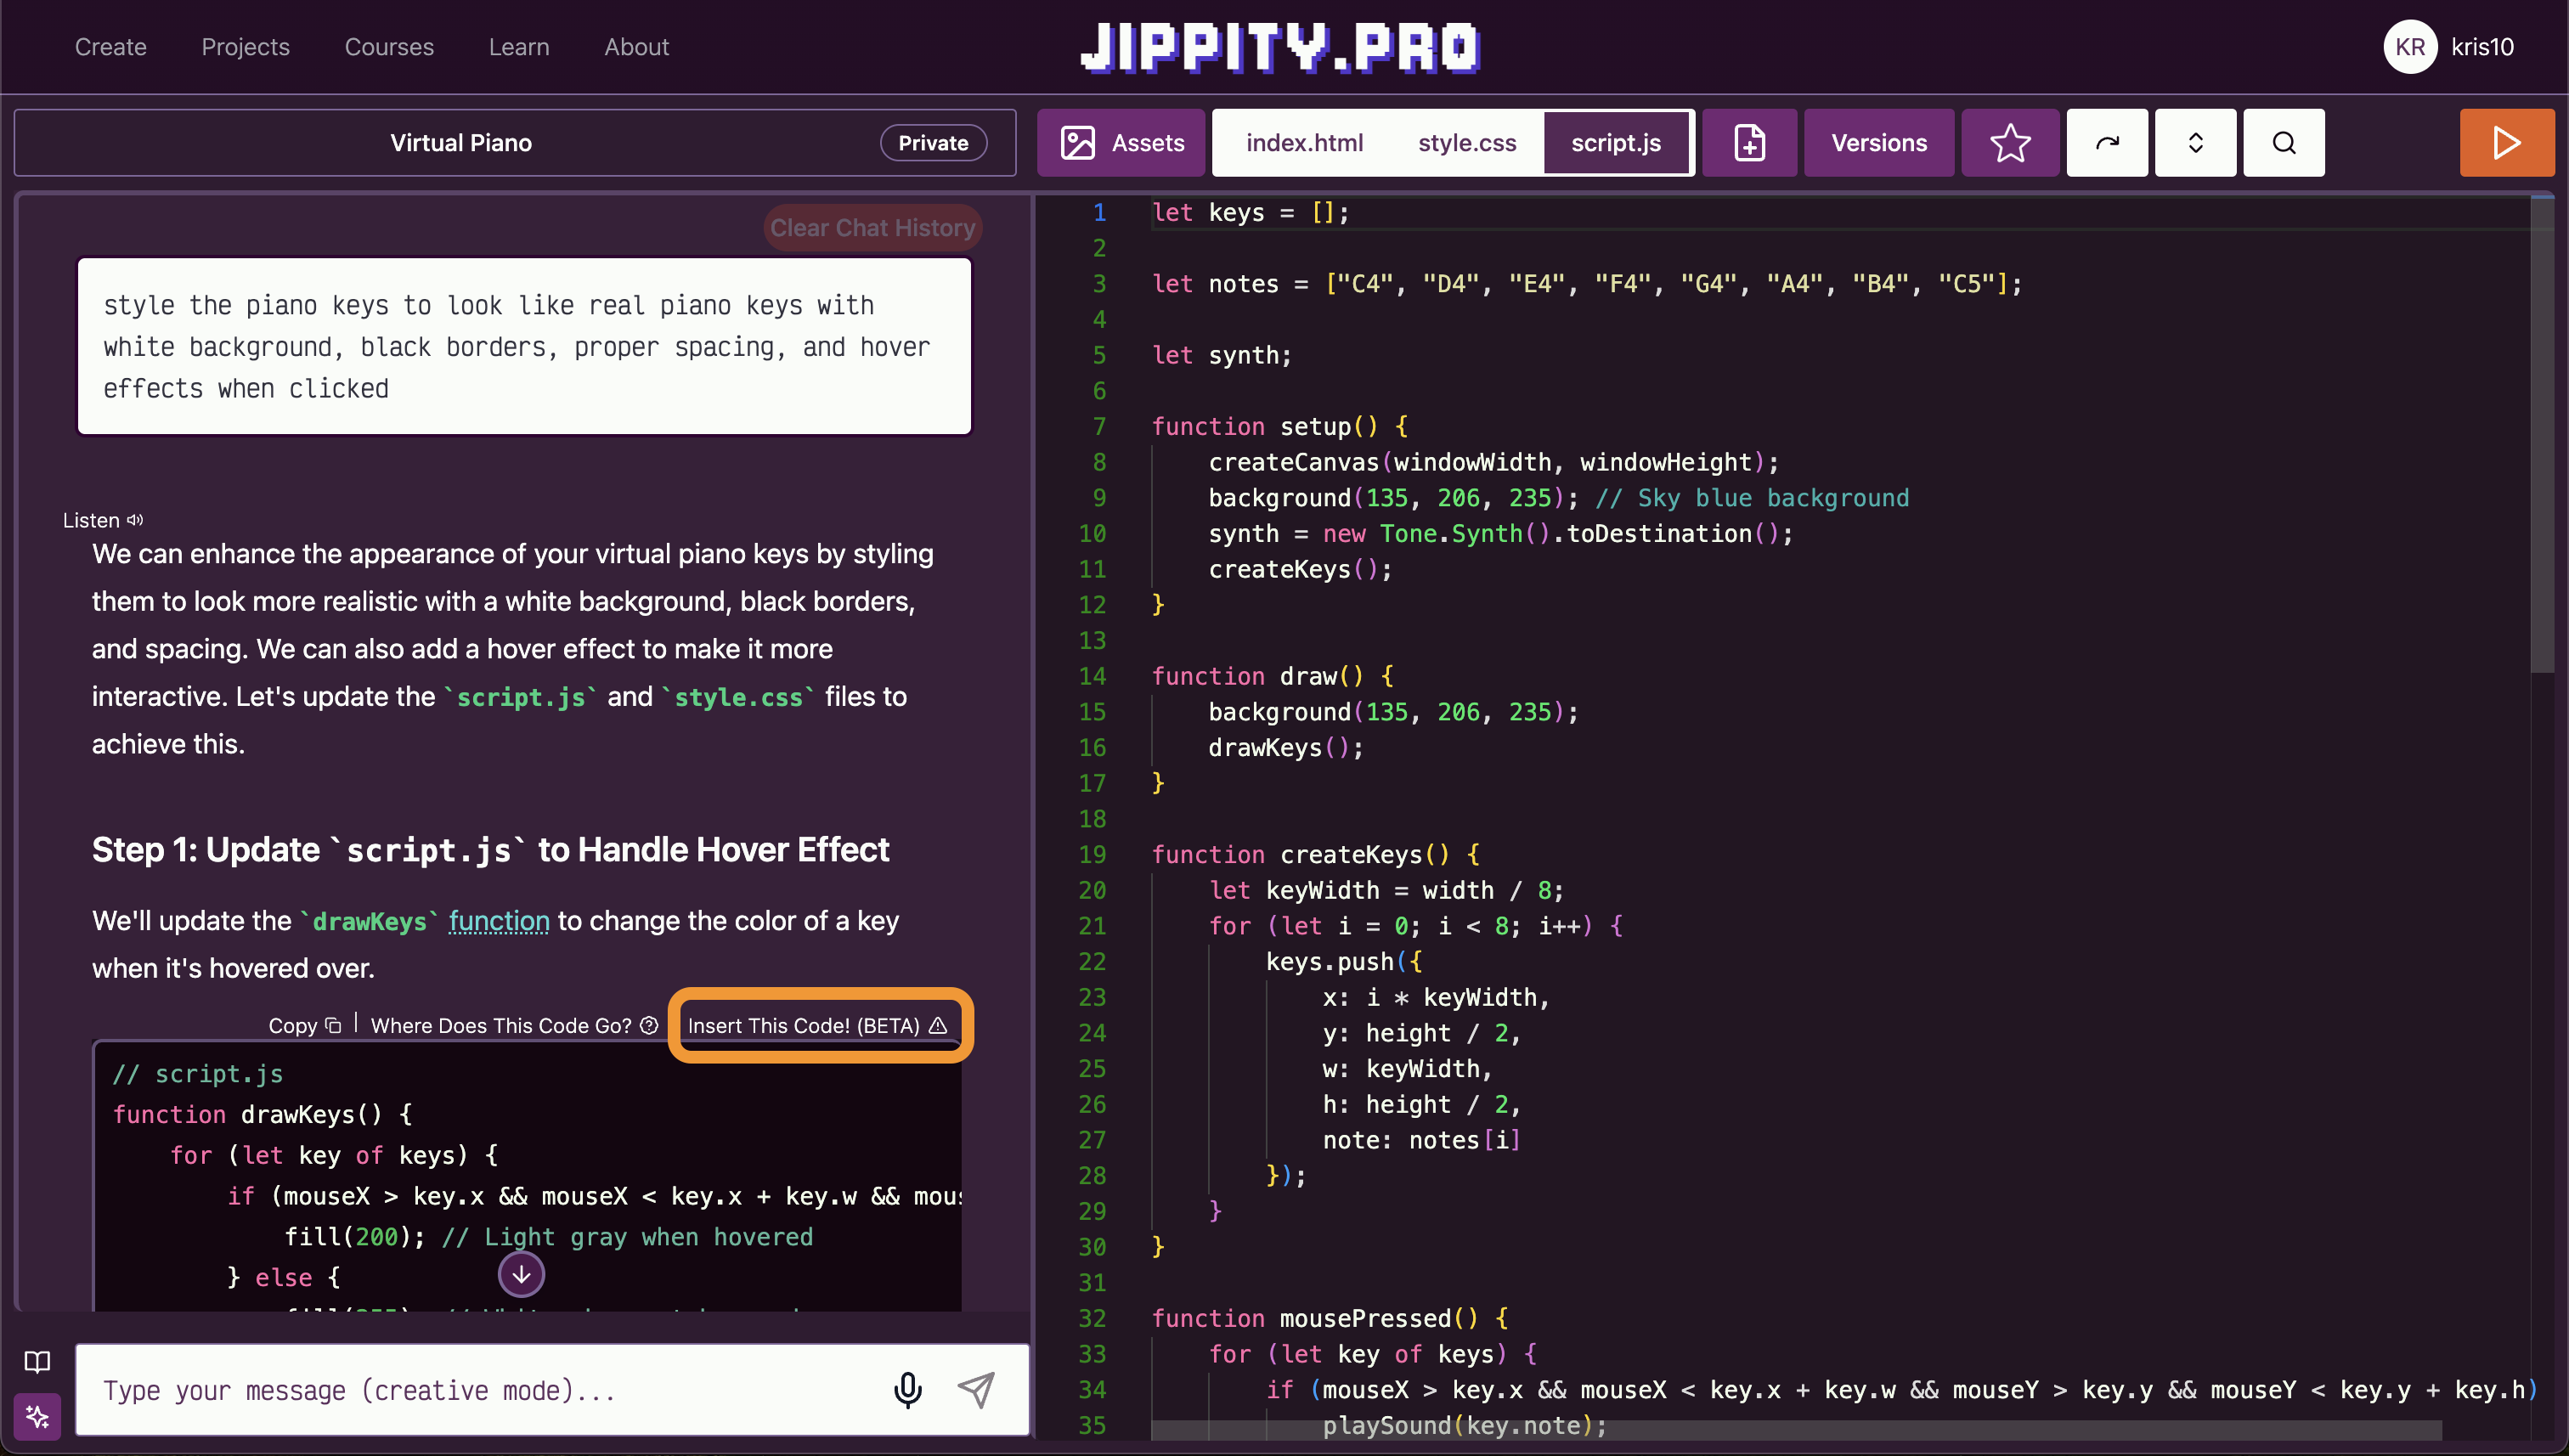Open the book icon in sidebar

pyautogui.click(x=37, y=1361)
